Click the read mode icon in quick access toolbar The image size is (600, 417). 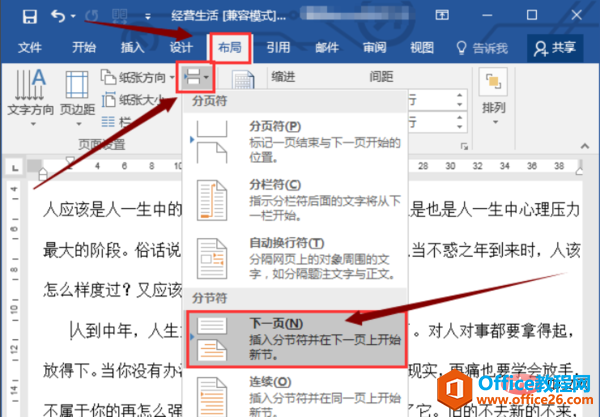(x=120, y=16)
